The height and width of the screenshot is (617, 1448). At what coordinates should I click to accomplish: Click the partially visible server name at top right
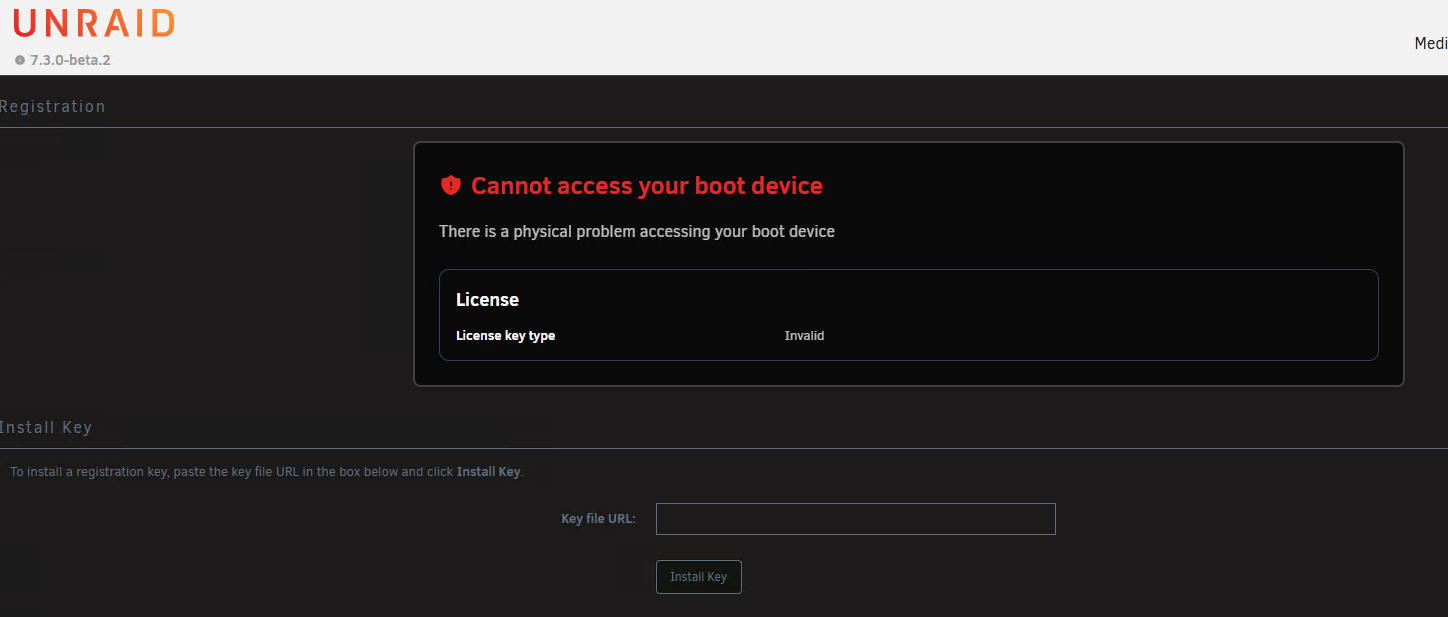tap(1431, 43)
